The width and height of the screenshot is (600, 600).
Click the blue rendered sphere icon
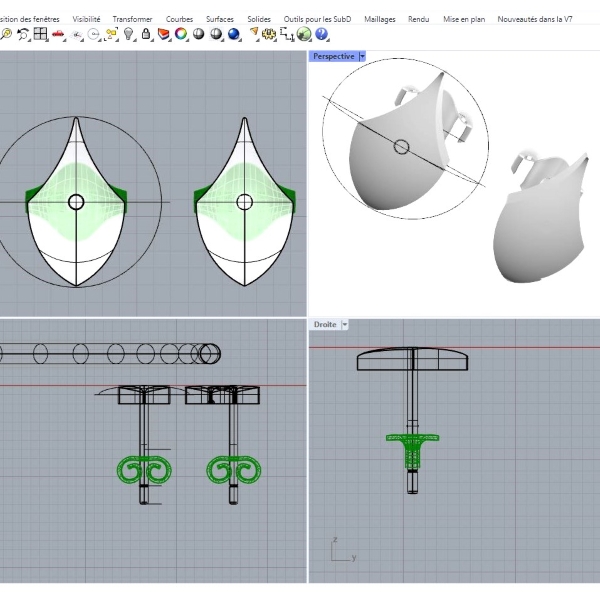[233, 34]
